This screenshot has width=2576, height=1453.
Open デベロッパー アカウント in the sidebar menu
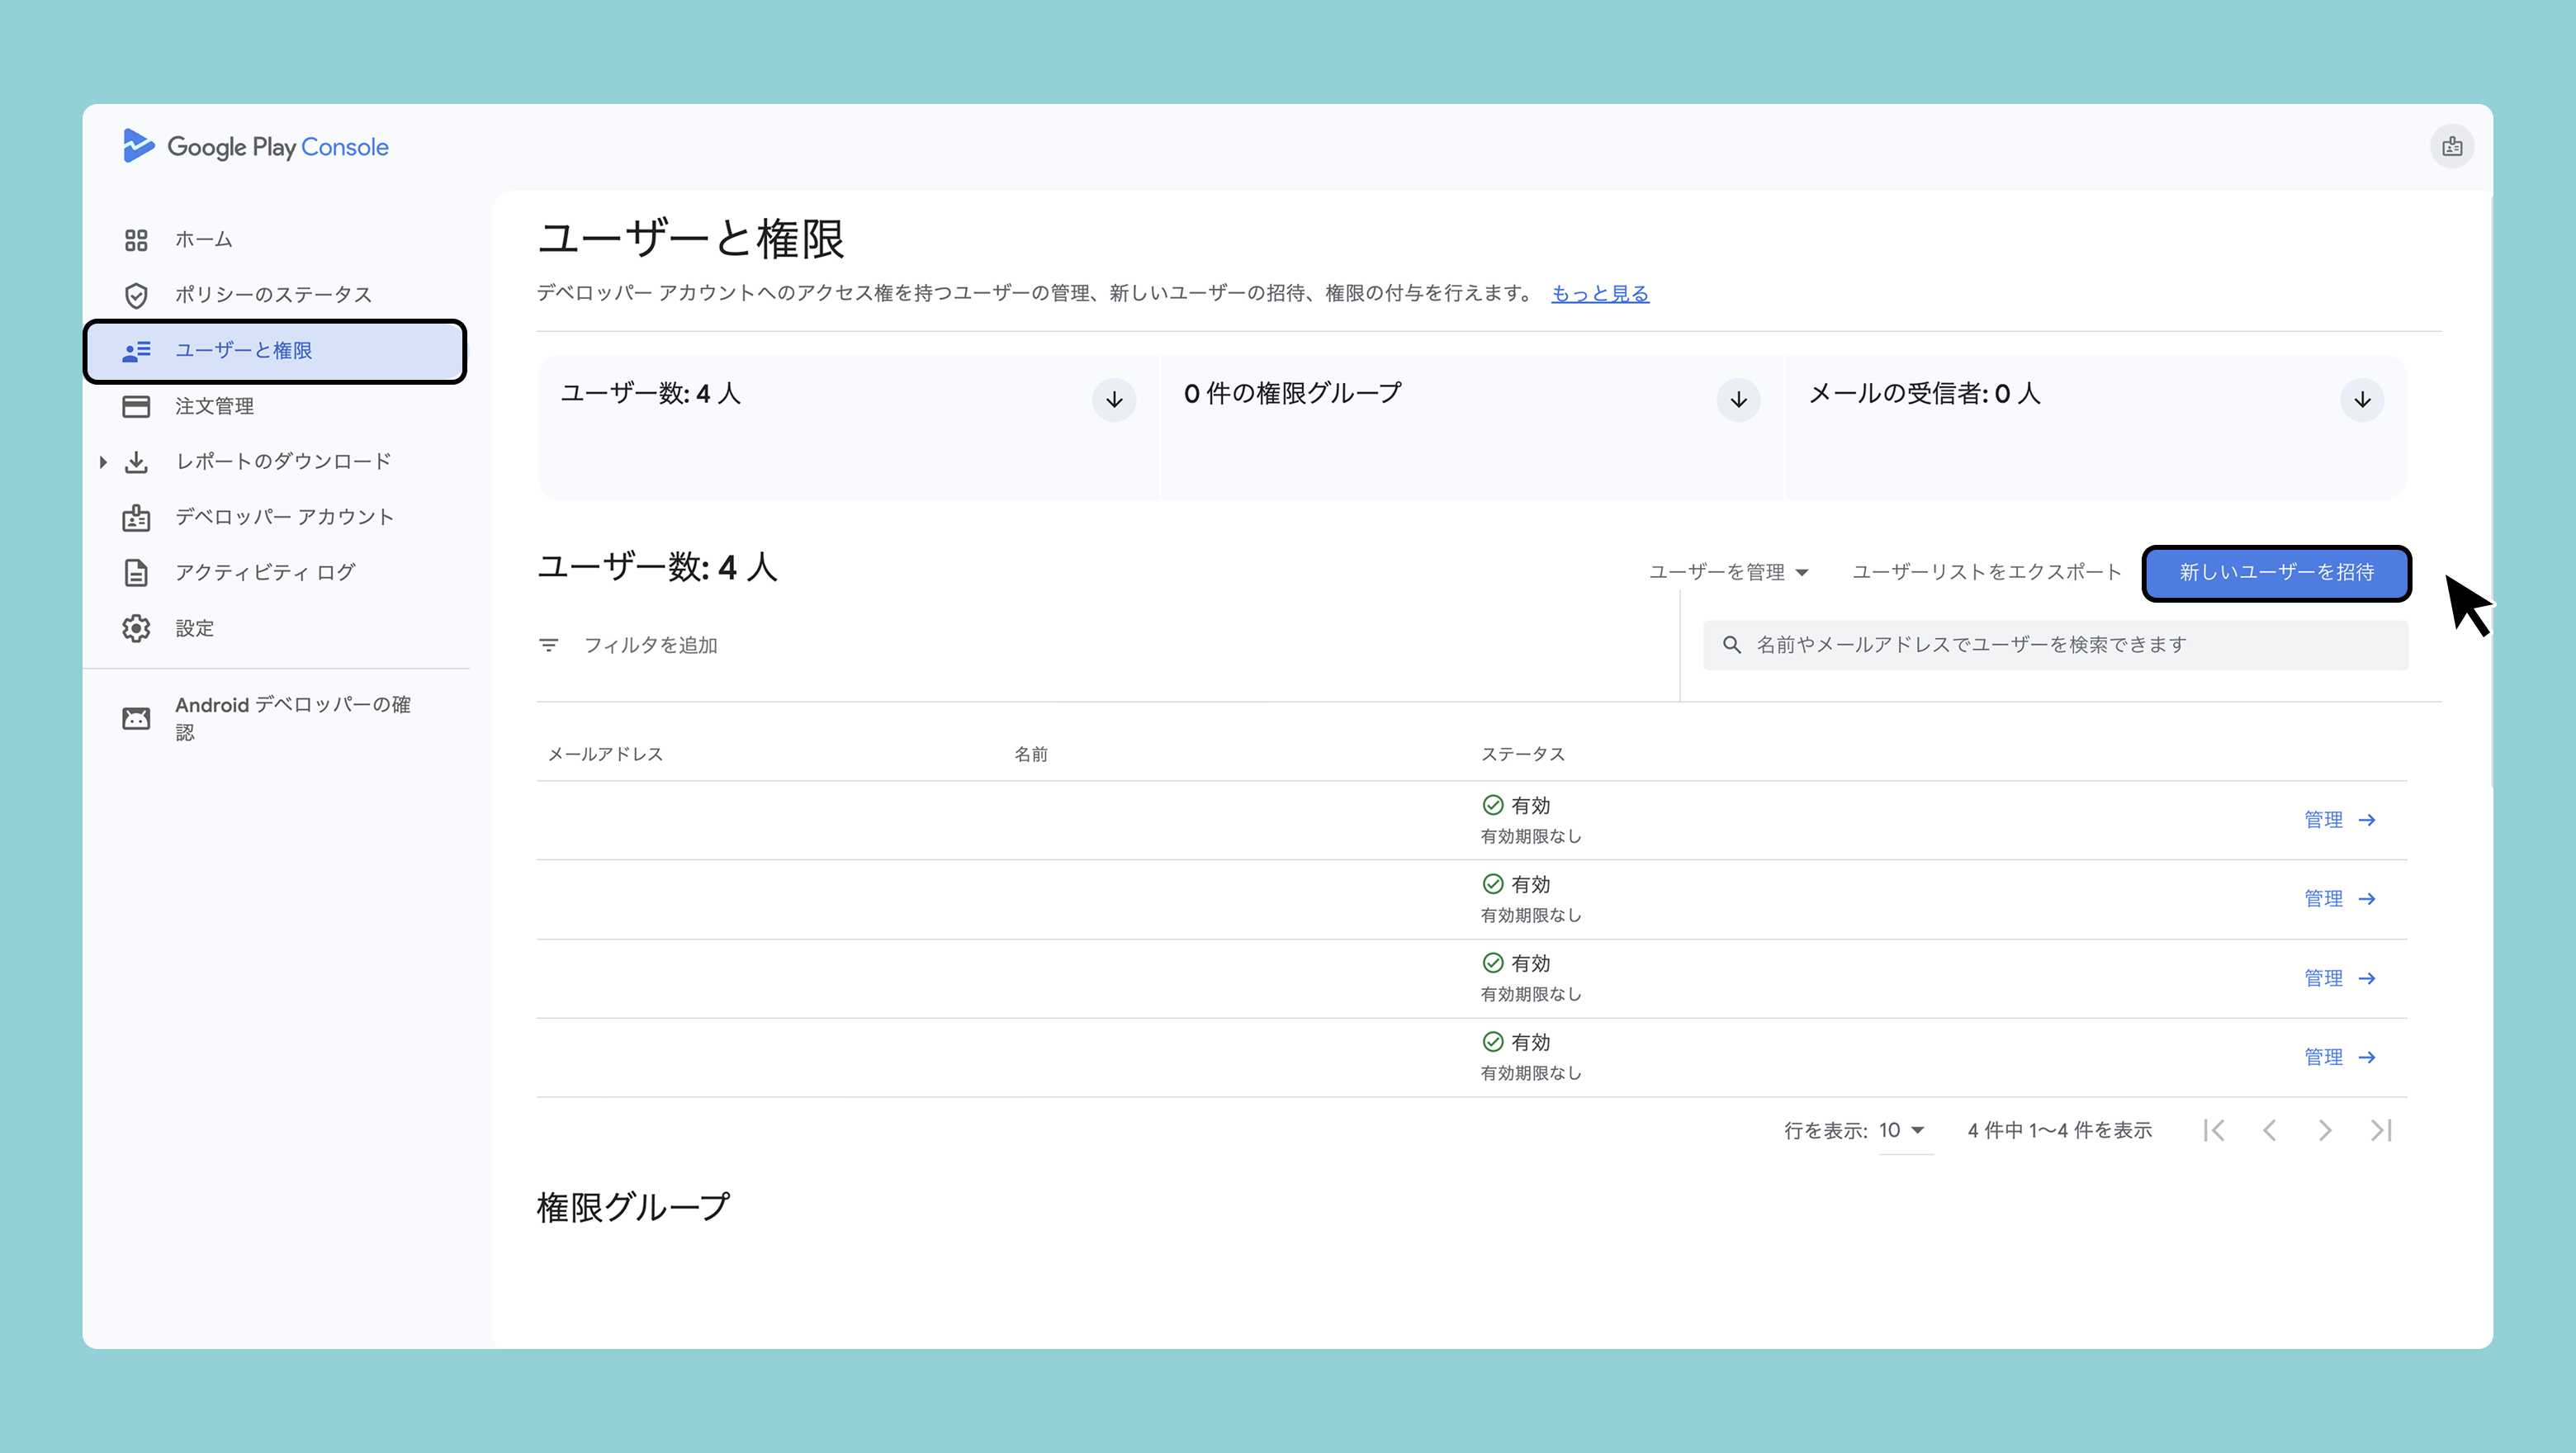[284, 517]
